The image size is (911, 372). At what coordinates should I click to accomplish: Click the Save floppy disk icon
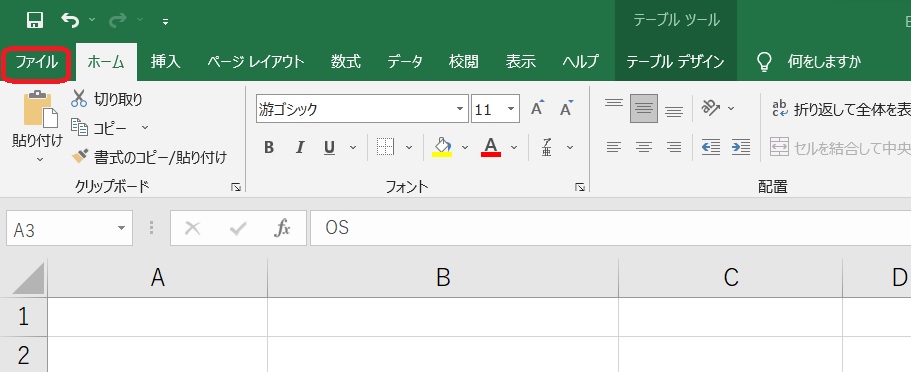[x=35, y=21]
